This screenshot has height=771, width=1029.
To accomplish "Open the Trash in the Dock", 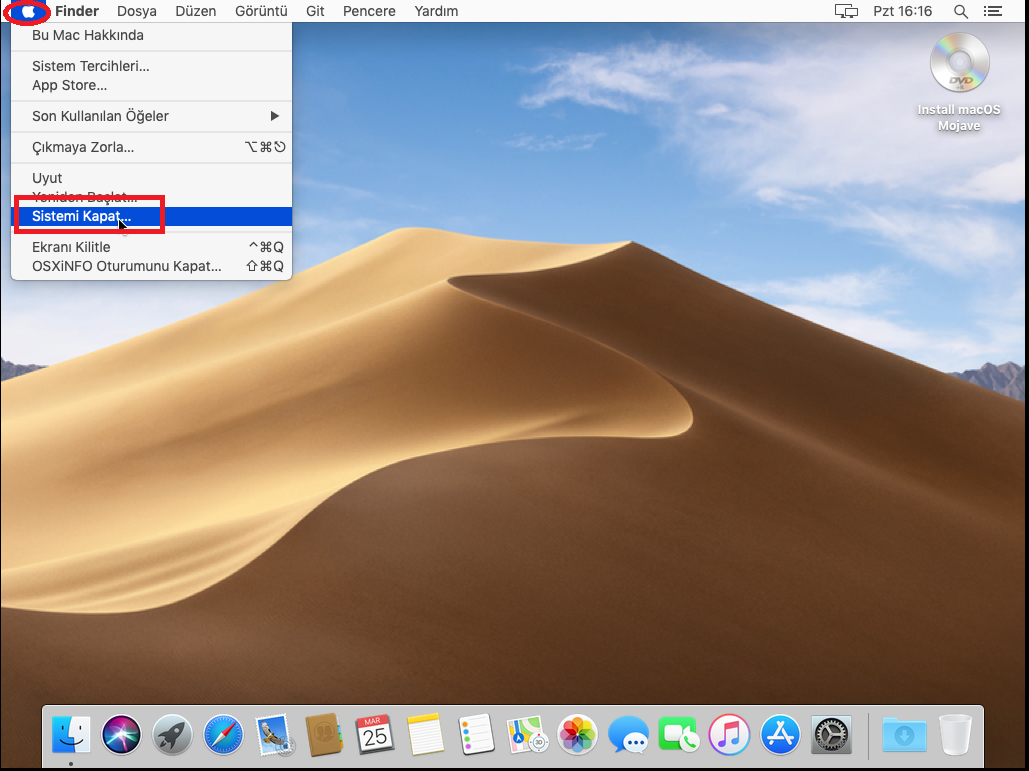I will coord(955,736).
